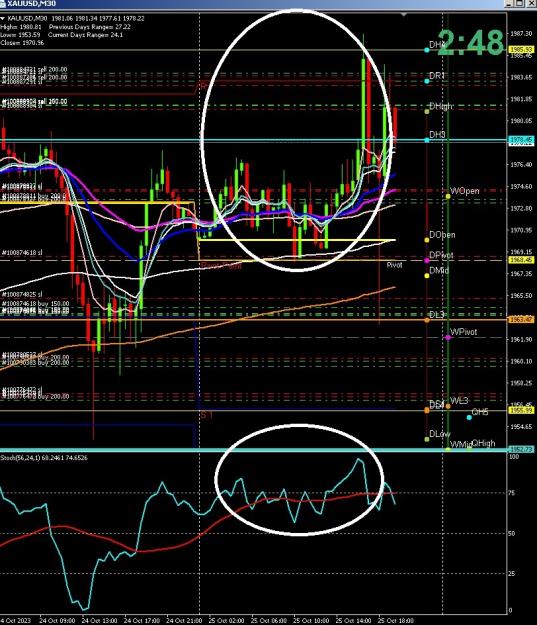Click the Stoch(56,24,1) indicator label

19,458
